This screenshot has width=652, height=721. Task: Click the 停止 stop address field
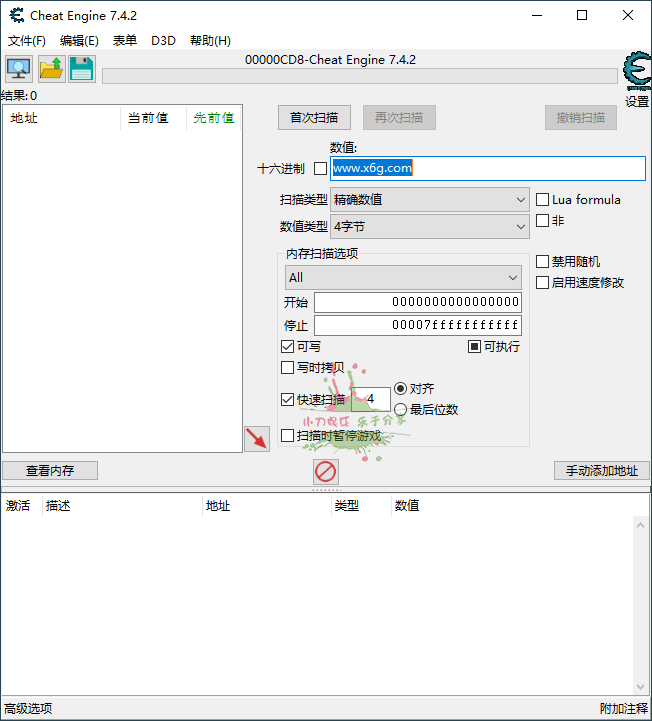click(x=418, y=325)
